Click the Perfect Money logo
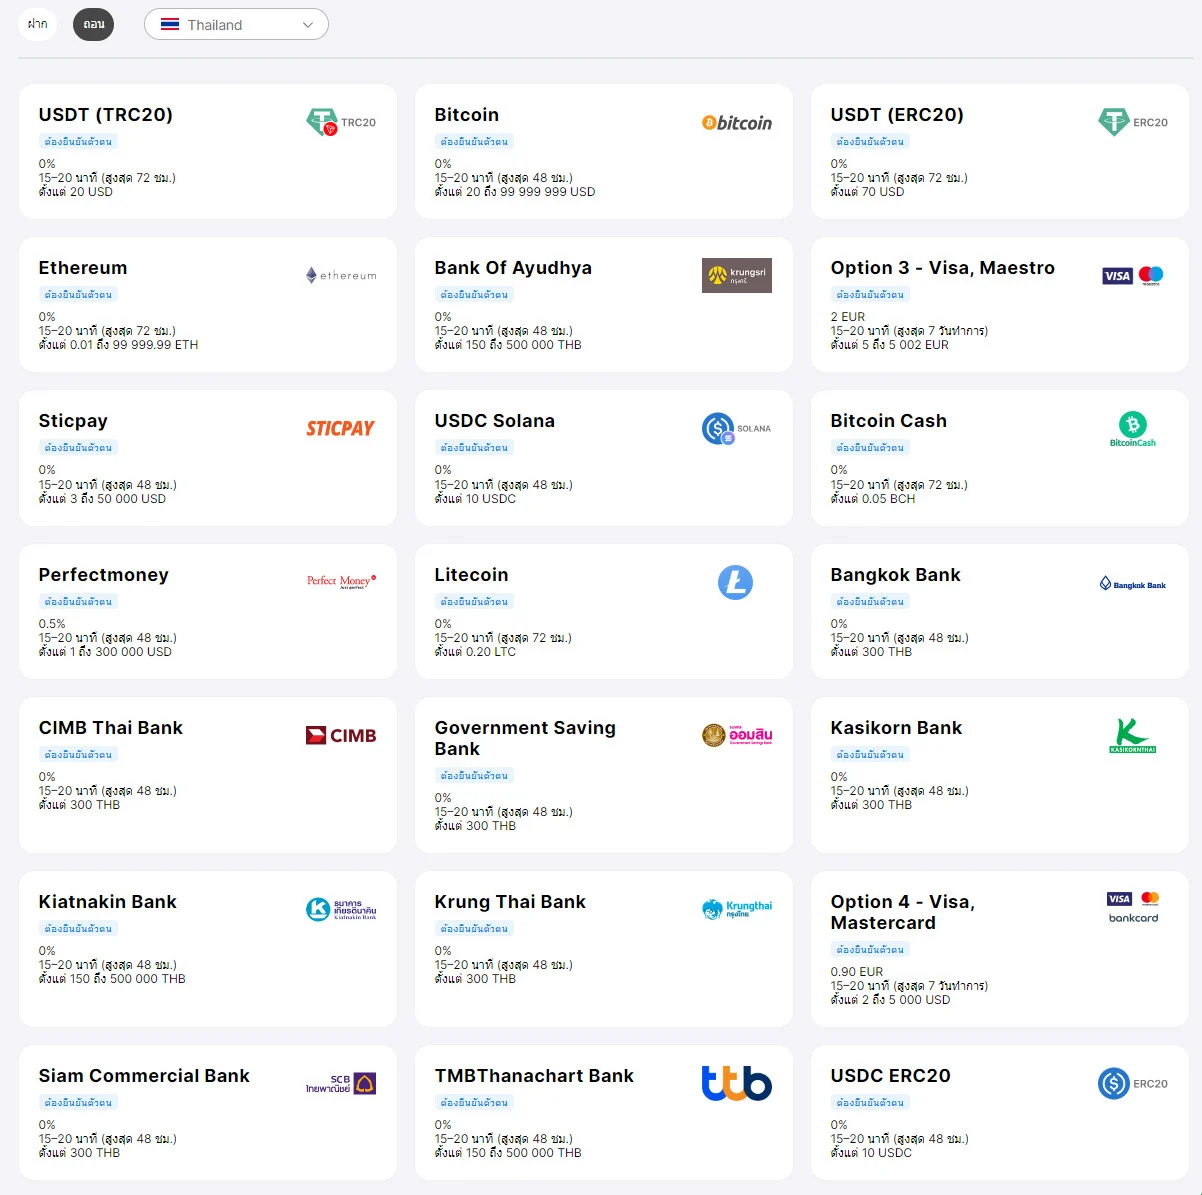This screenshot has height=1195, width=1202. 341,581
